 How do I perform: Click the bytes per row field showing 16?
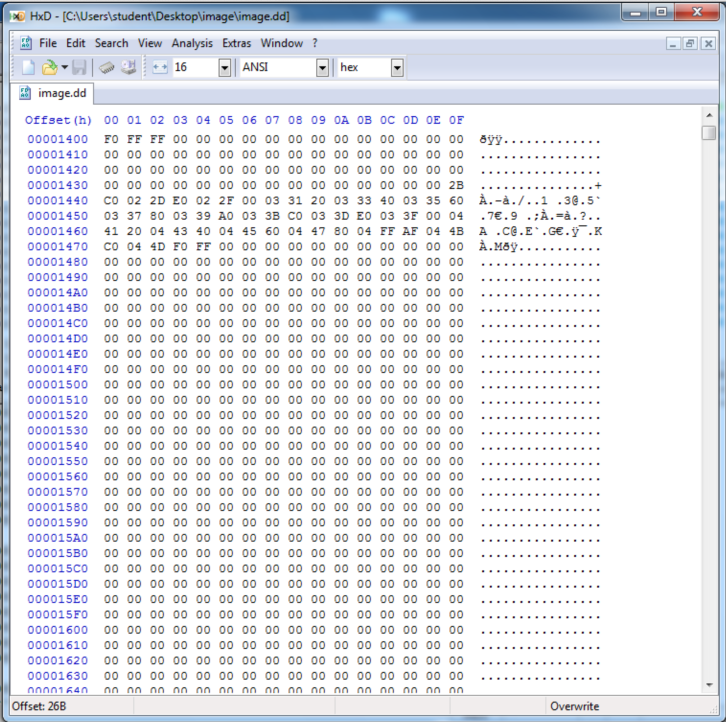coord(194,68)
